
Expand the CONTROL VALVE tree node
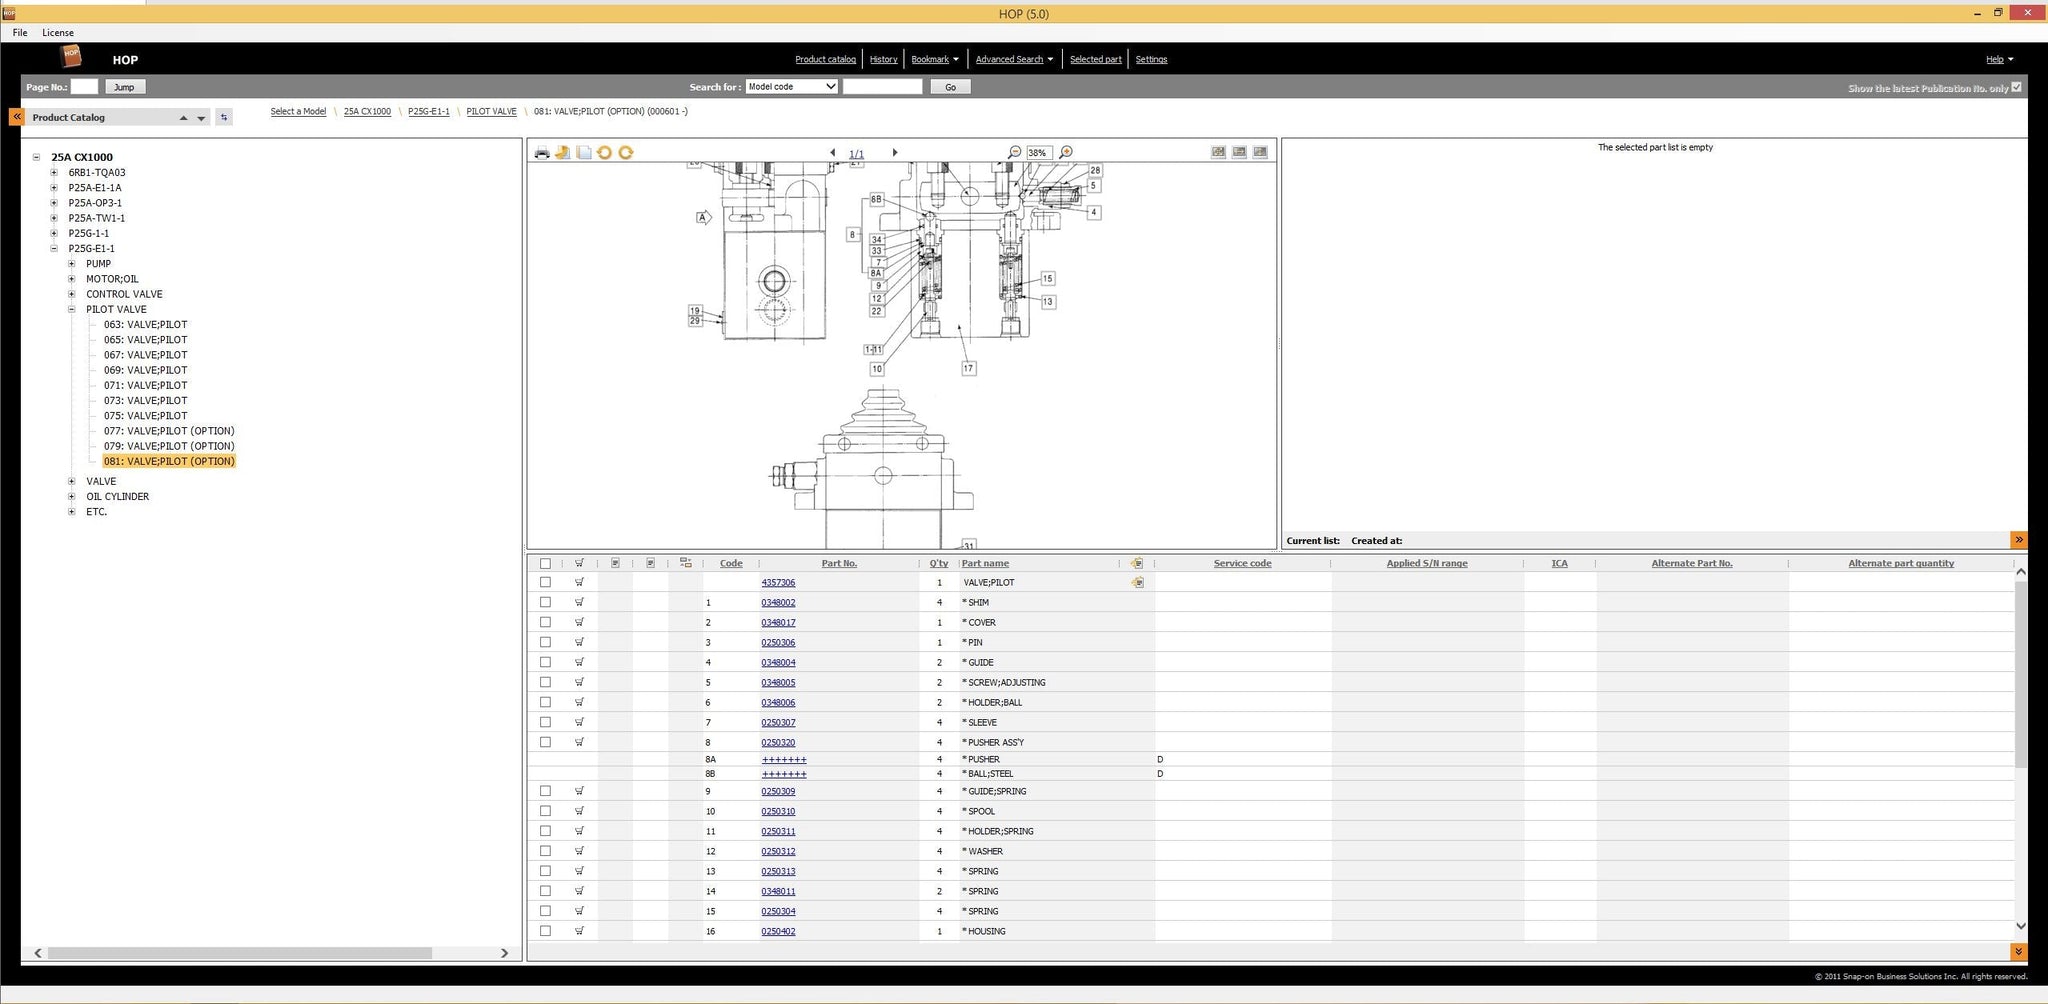[x=72, y=294]
